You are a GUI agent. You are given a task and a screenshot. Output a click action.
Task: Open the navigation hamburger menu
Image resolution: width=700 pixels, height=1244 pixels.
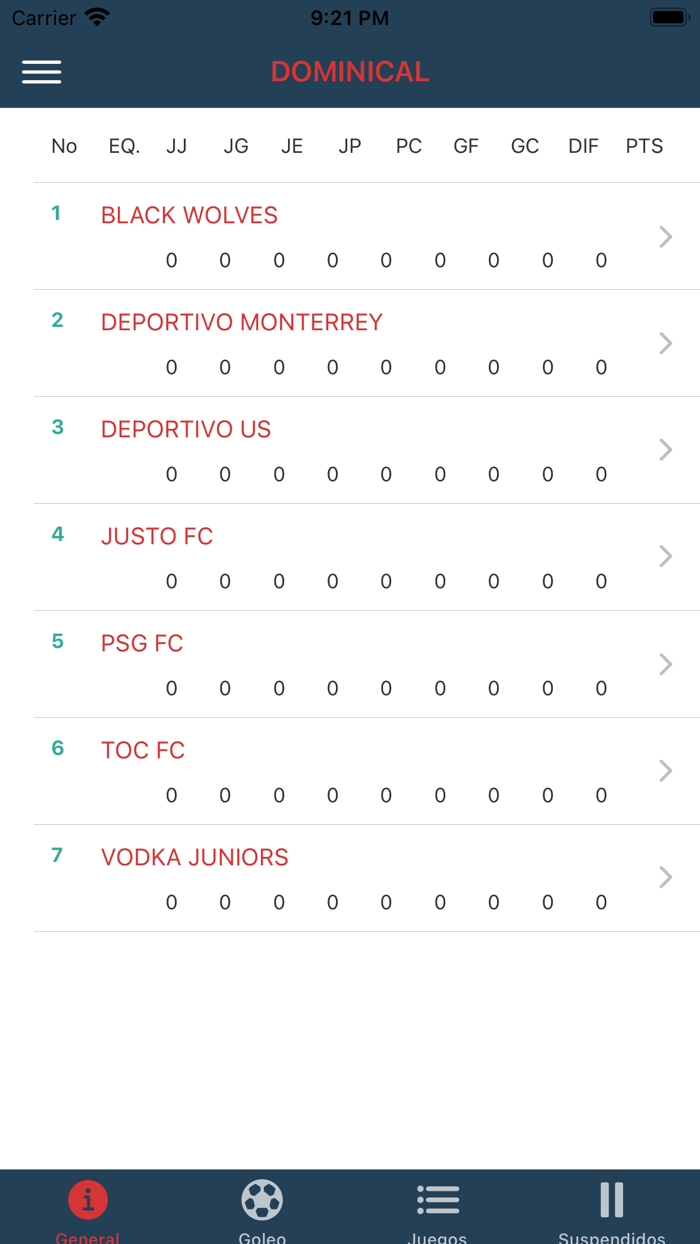(41, 71)
